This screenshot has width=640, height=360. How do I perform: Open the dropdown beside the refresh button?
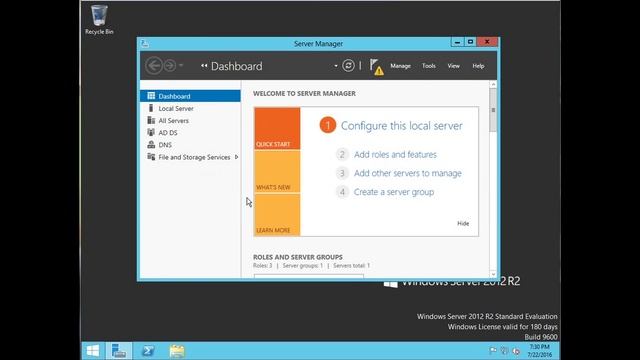[336, 66]
